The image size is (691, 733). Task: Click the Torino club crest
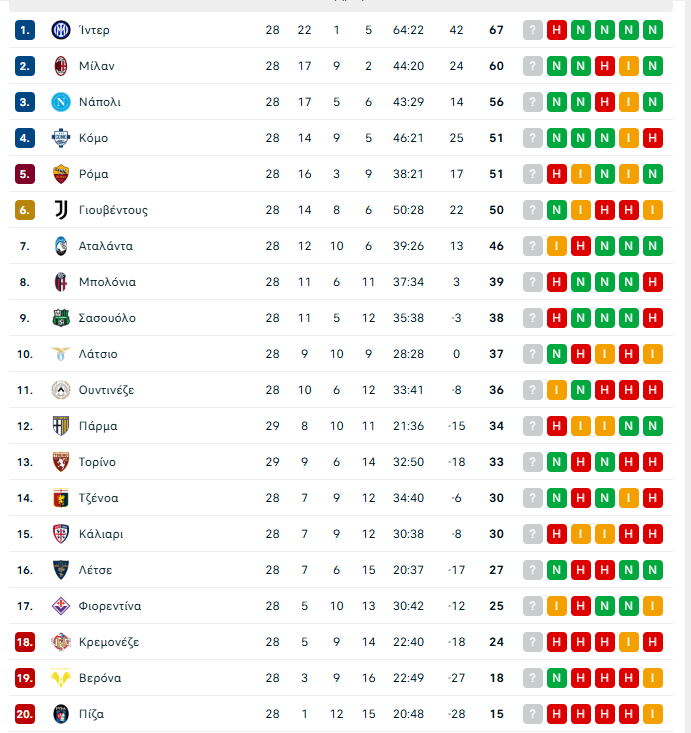tap(61, 462)
